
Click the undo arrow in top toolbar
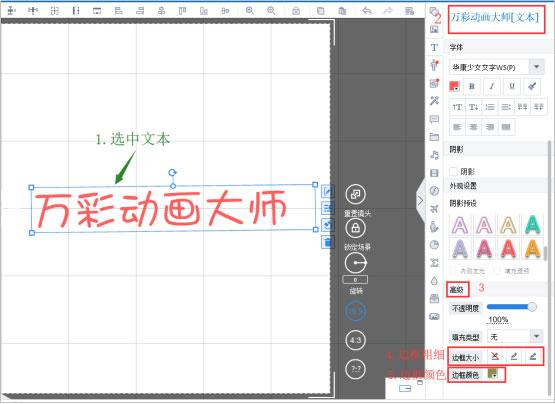coord(367,11)
